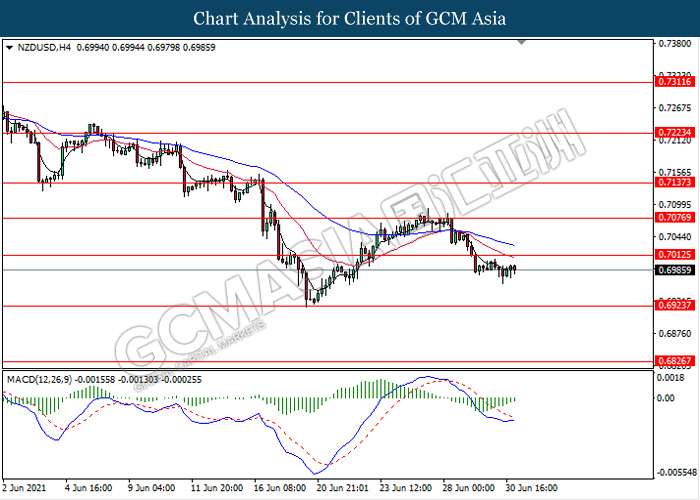Click the 11 Jun 20:00 time label
700x500 pixels.
[x=217, y=488]
